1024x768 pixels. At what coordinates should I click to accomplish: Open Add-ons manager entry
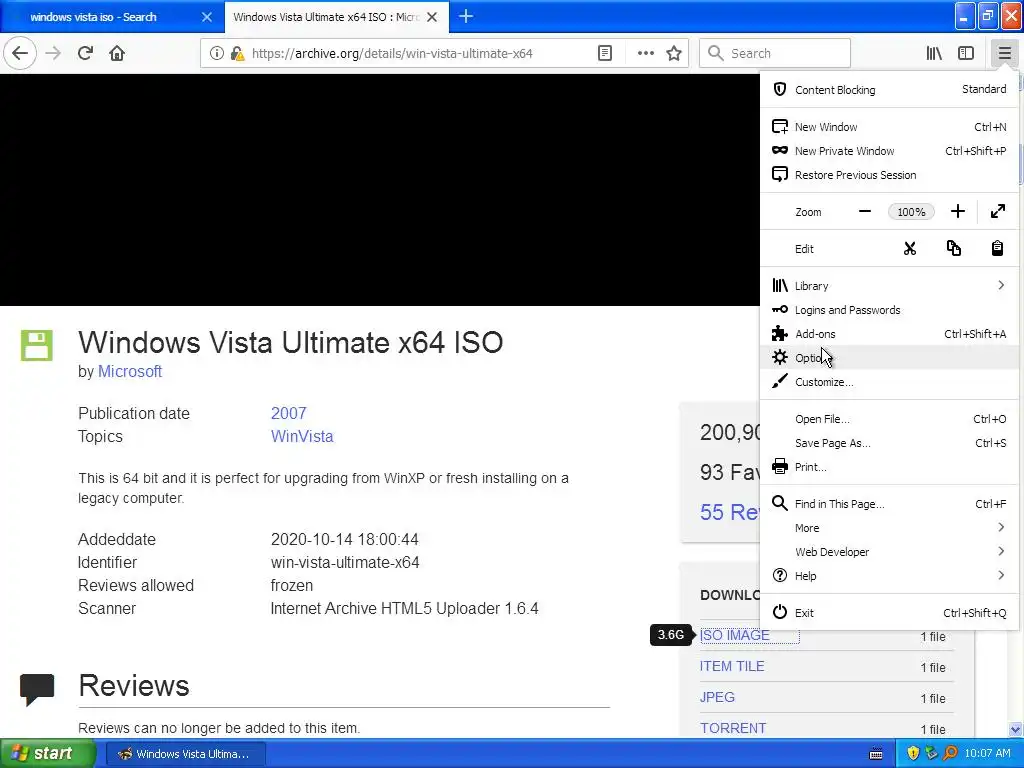[889, 334]
